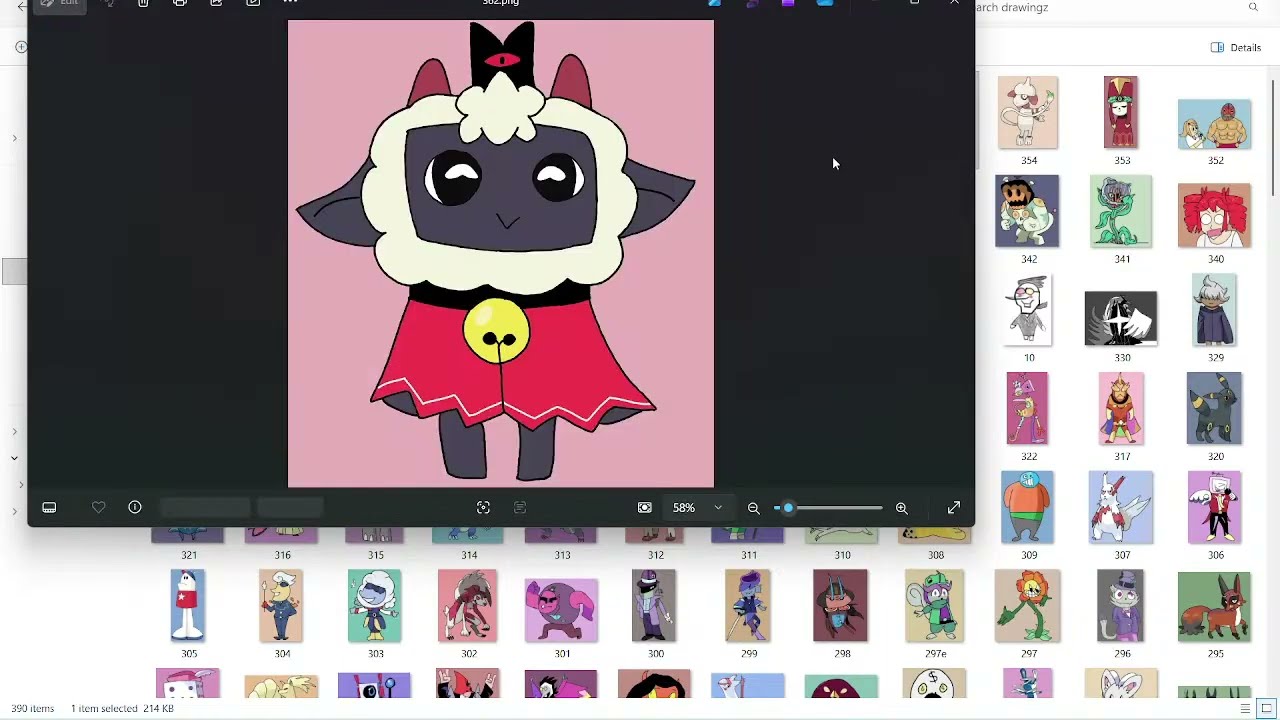Open the three-dot See more menu
The image size is (1280, 720).
tap(290, 3)
